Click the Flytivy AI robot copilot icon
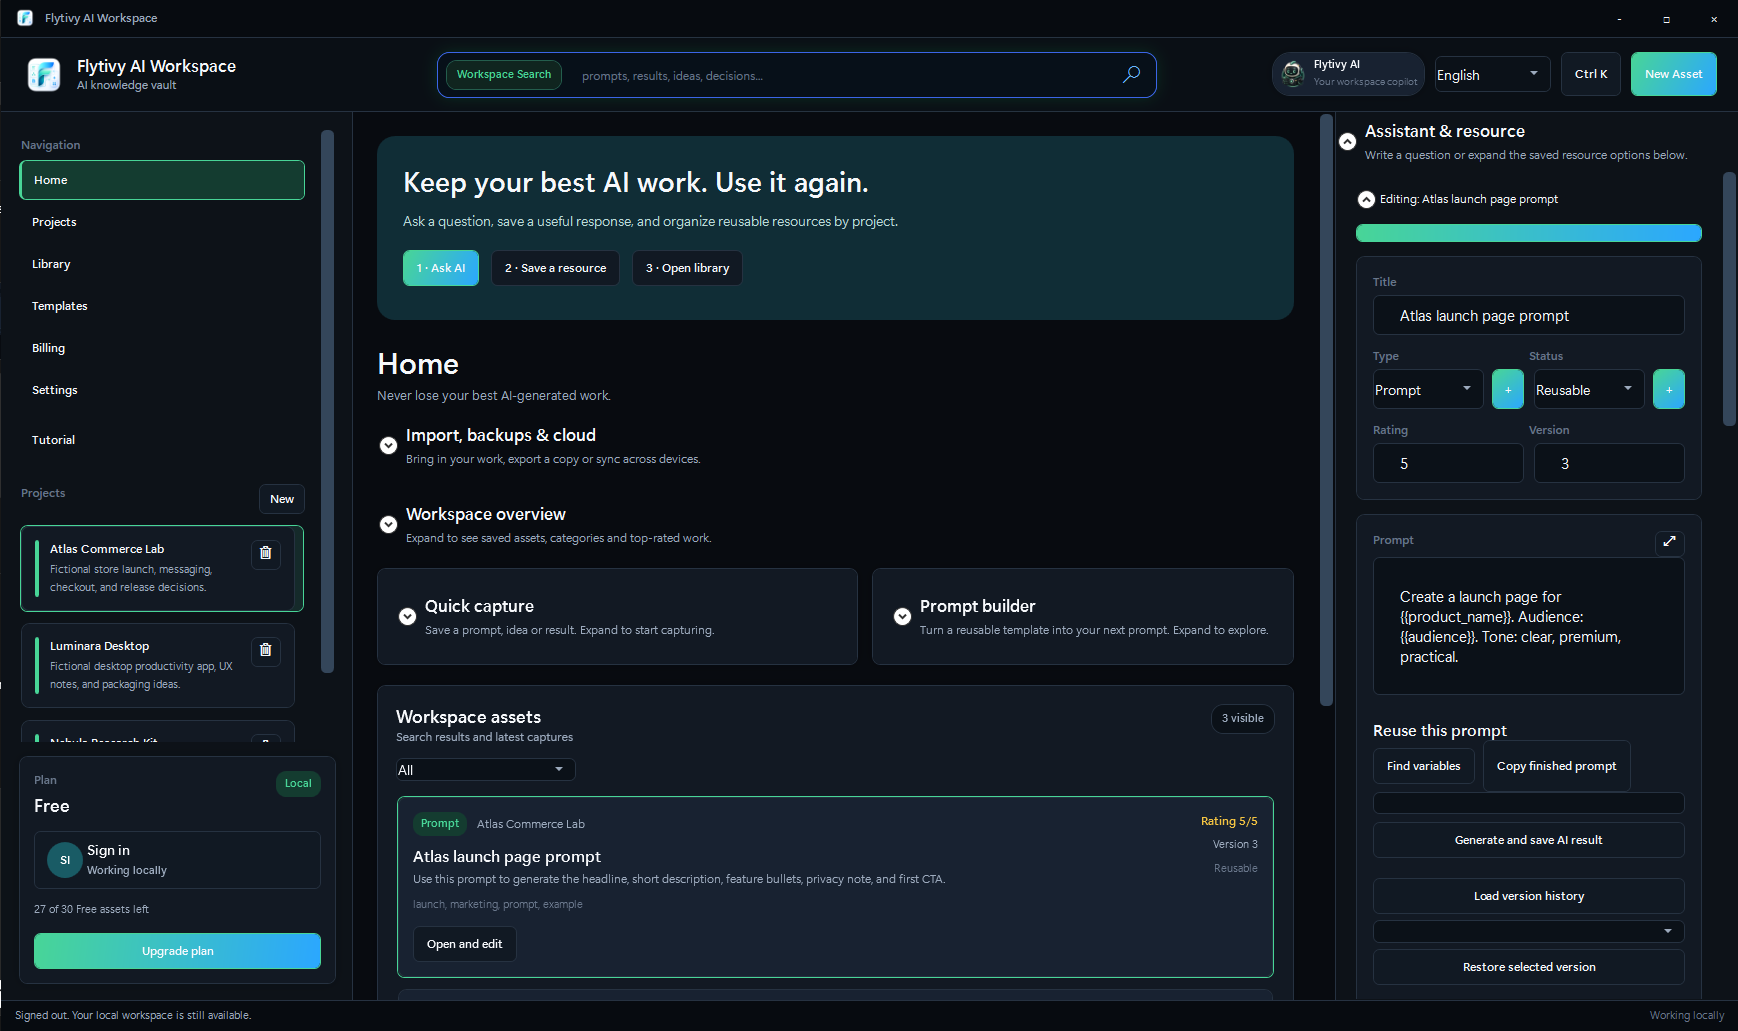This screenshot has height=1031, width=1738. [x=1293, y=73]
